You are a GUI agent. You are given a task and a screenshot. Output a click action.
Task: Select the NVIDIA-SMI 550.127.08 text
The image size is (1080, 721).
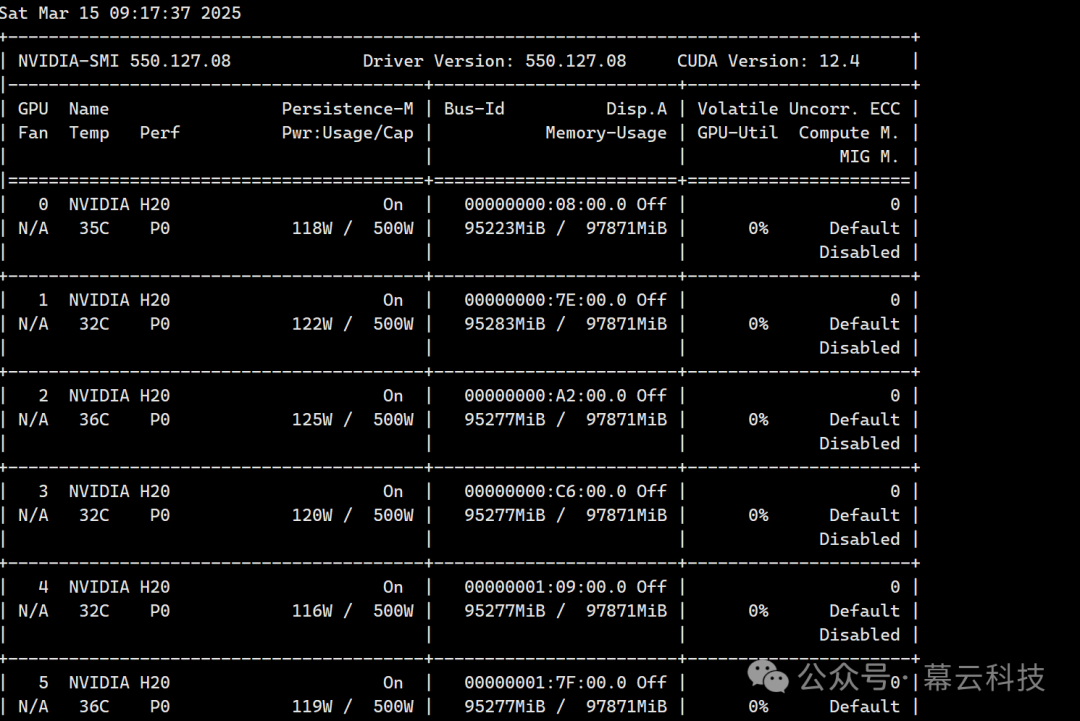(x=125, y=61)
